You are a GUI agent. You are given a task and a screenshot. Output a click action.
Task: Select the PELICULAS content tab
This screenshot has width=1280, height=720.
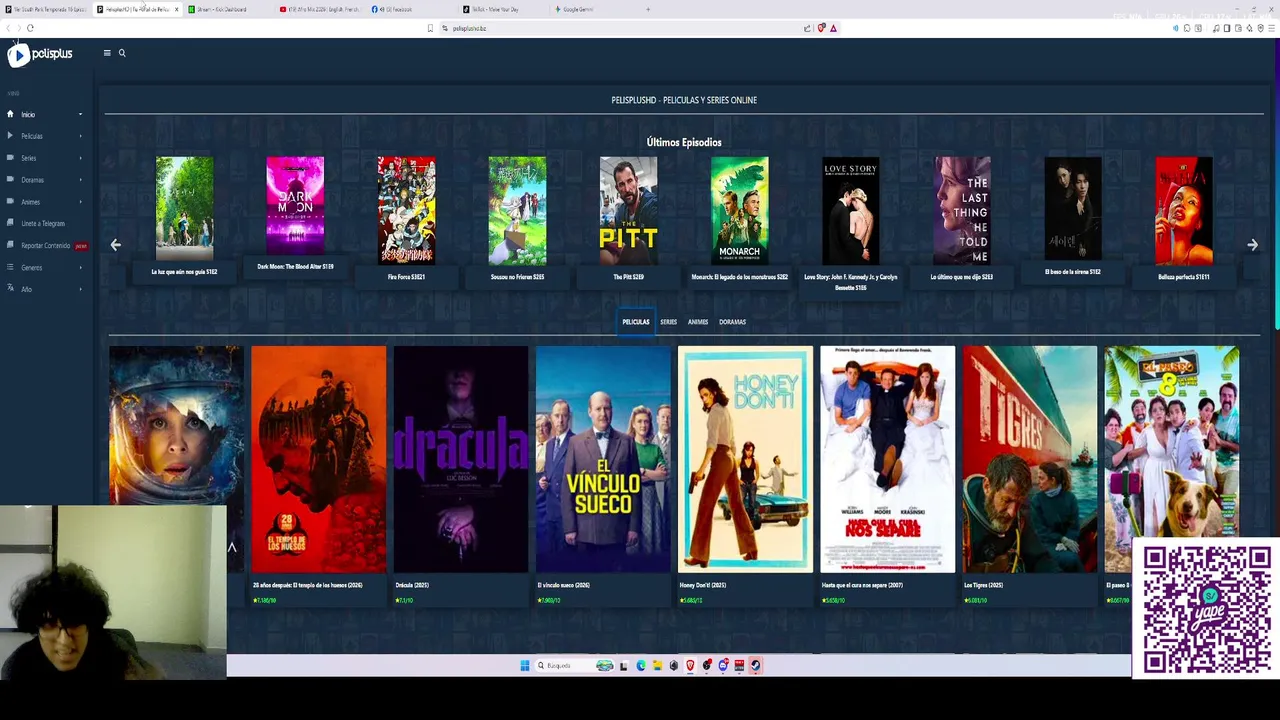click(636, 322)
